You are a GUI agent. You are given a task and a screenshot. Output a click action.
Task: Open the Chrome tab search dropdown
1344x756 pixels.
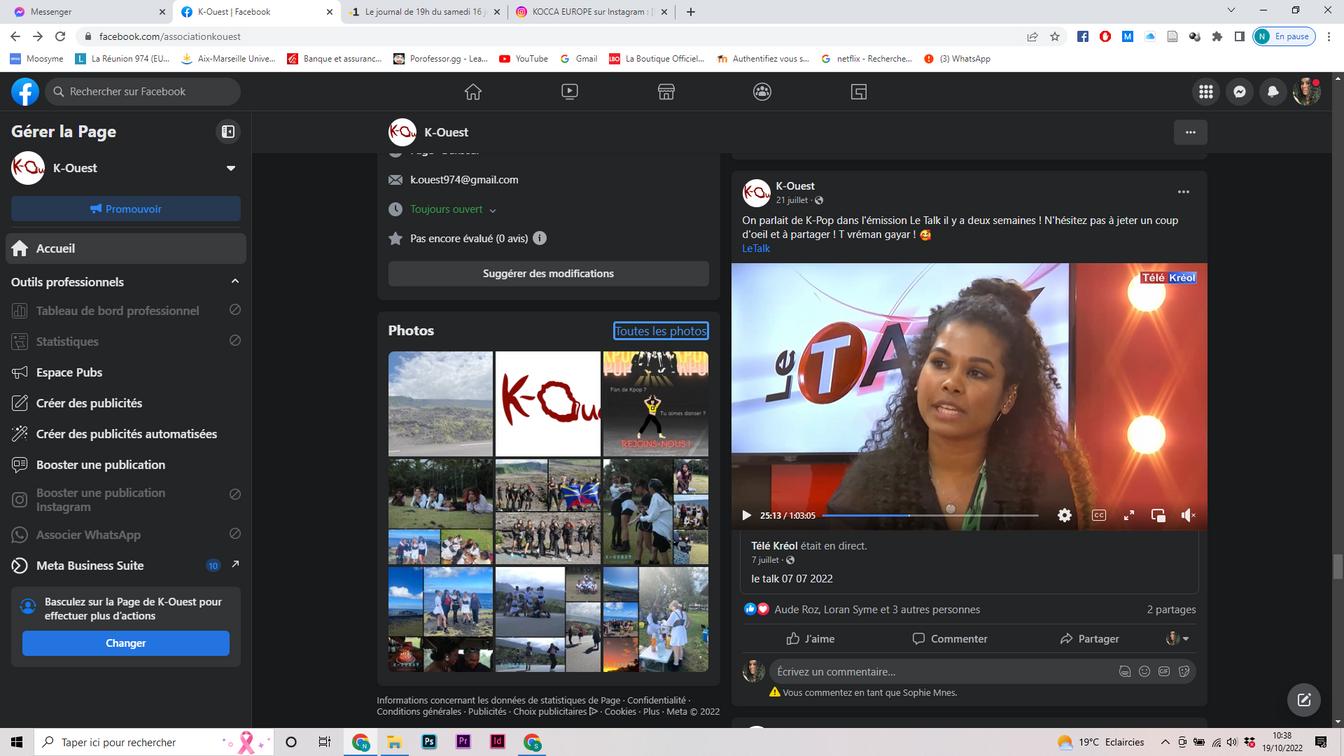1230,11
